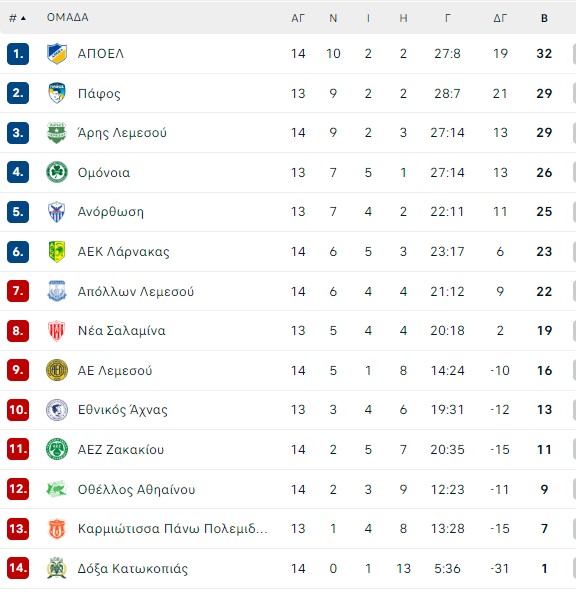
Task: Click the Πάφος club logo
Action: pyautogui.click(x=57, y=93)
